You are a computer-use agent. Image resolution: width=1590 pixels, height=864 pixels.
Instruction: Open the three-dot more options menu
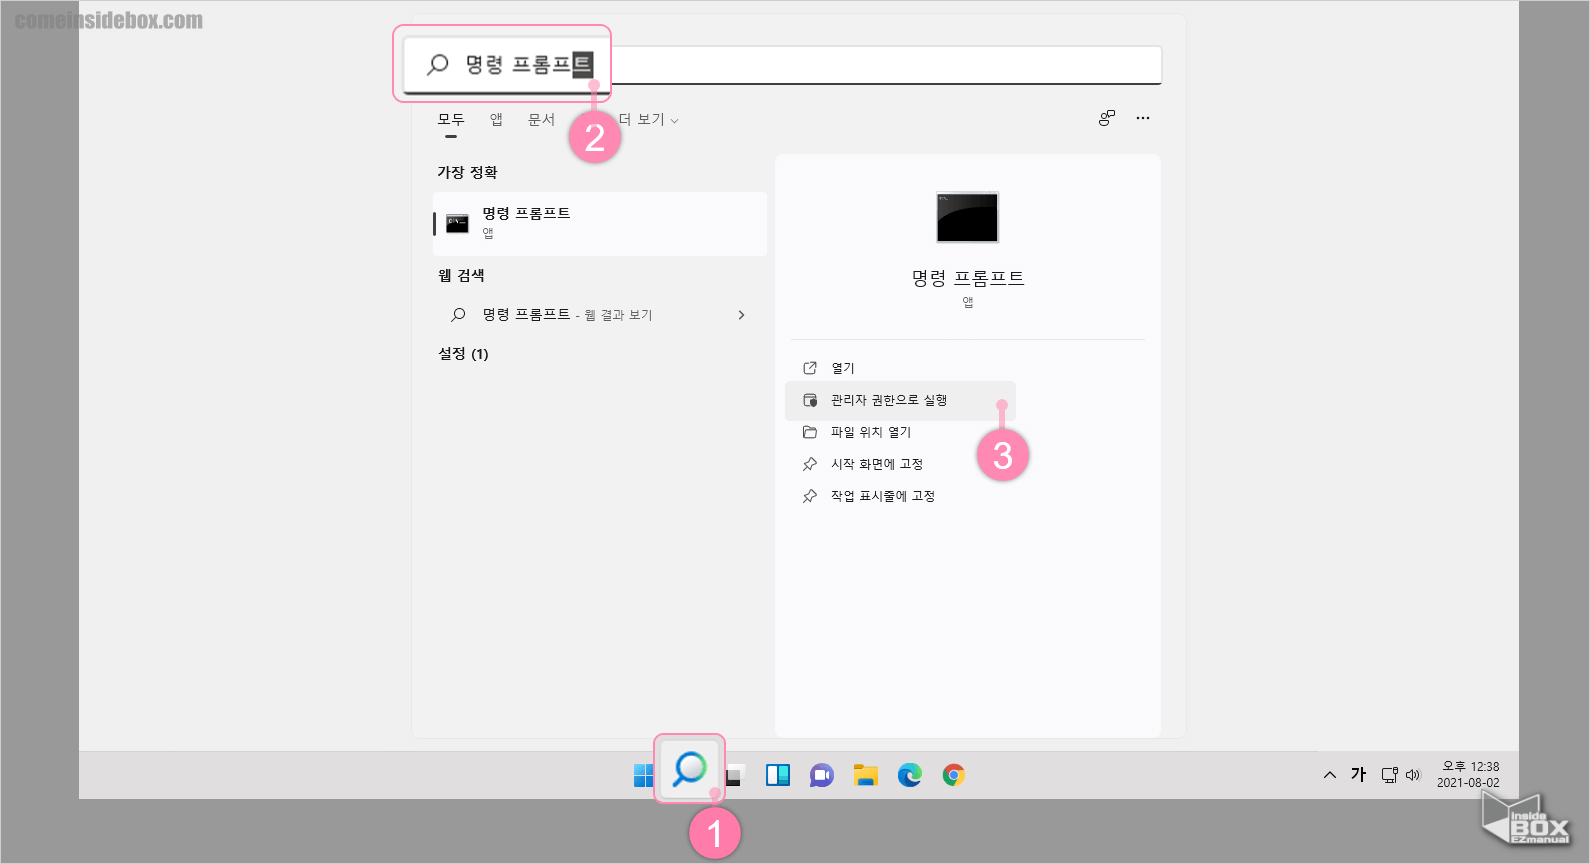pos(1143,118)
